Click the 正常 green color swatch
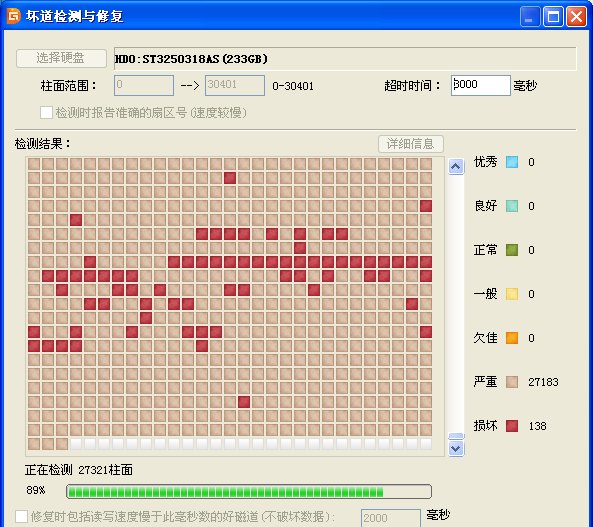The height and width of the screenshot is (527, 593). tap(512, 250)
